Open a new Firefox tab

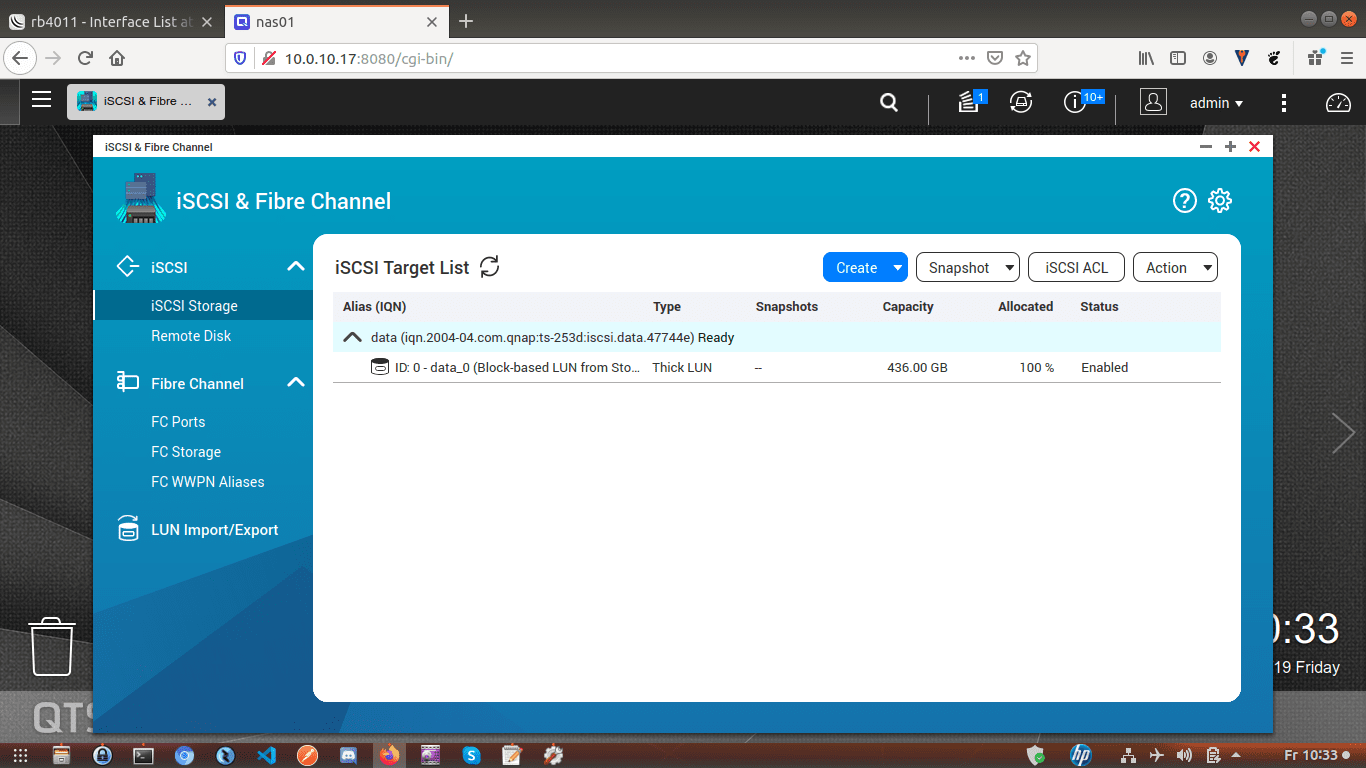[465, 21]
